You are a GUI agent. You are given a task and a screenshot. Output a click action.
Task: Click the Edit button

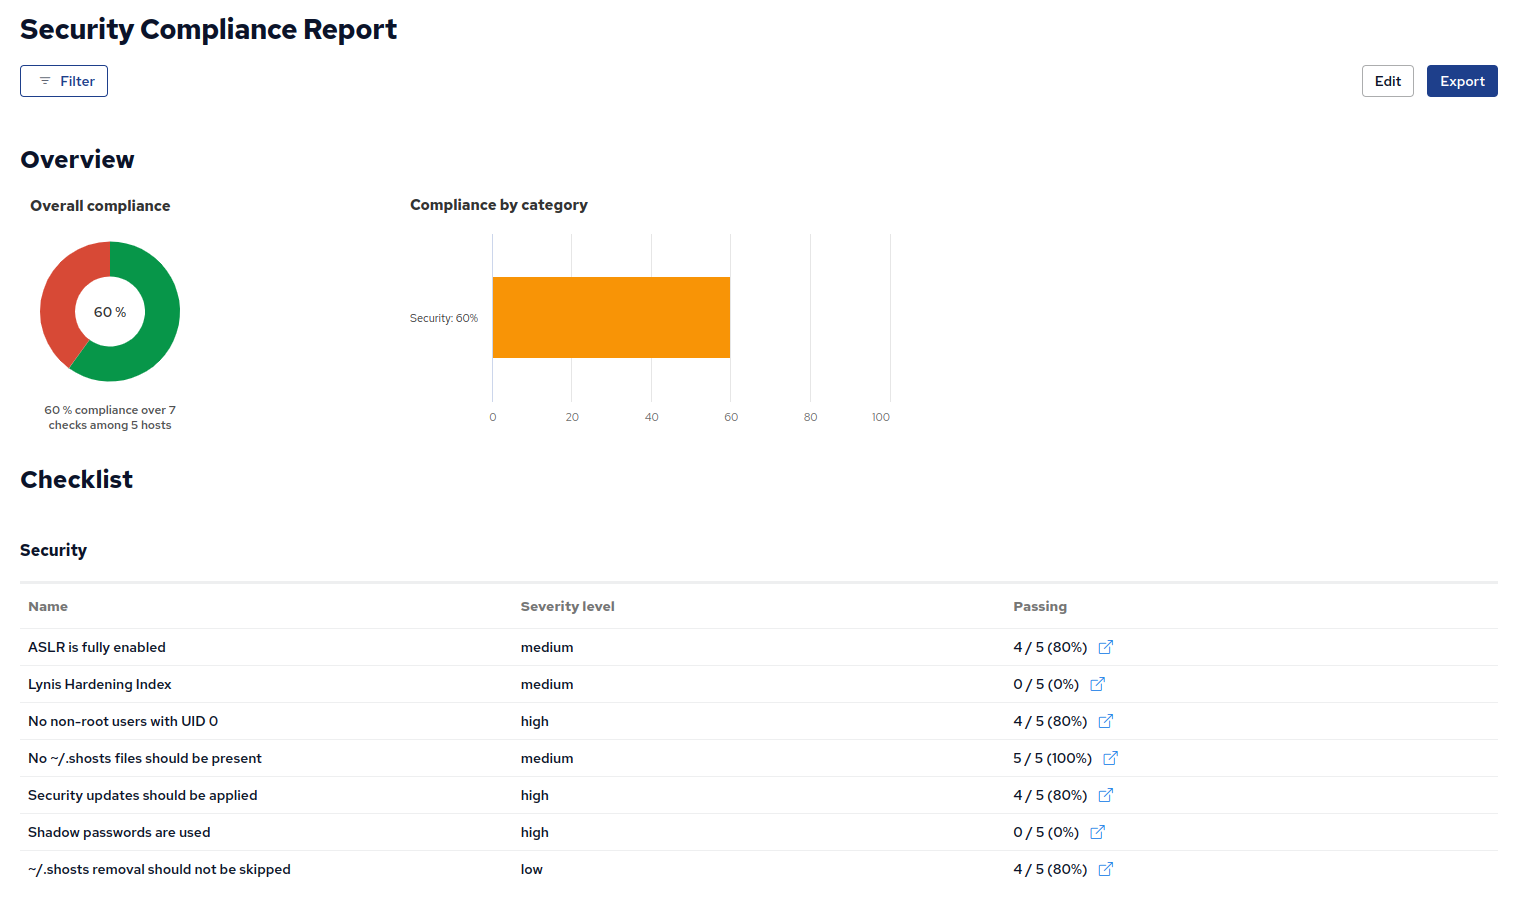pos(1387,81)
